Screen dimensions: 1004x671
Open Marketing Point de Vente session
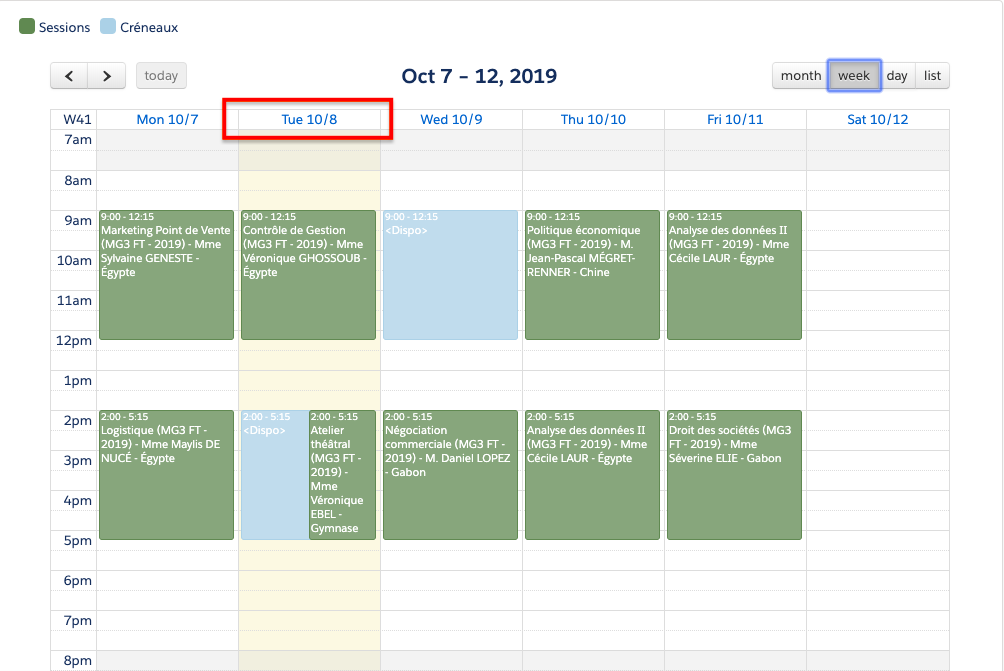pyautogui.click(x=167, y=275)
